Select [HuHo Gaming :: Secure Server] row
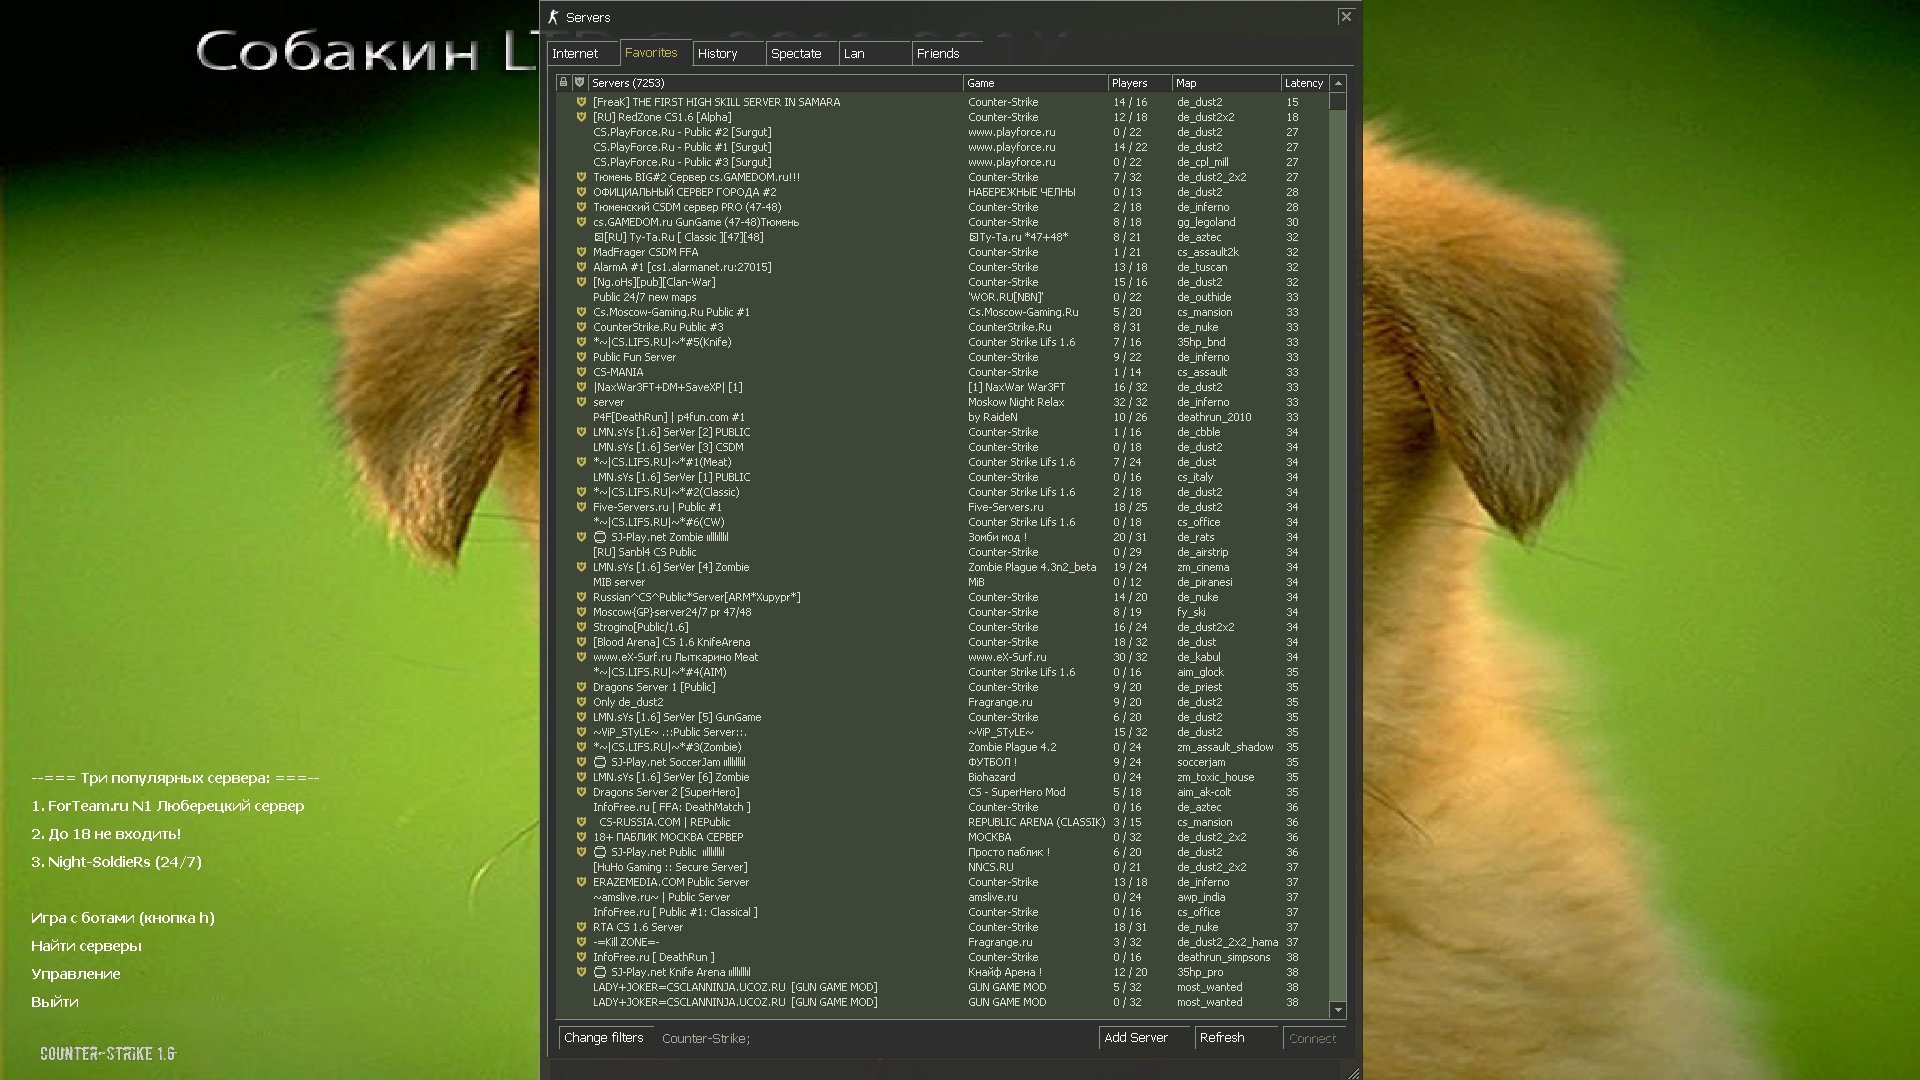Viewport: 1920px width, 1080px height. 942,867
